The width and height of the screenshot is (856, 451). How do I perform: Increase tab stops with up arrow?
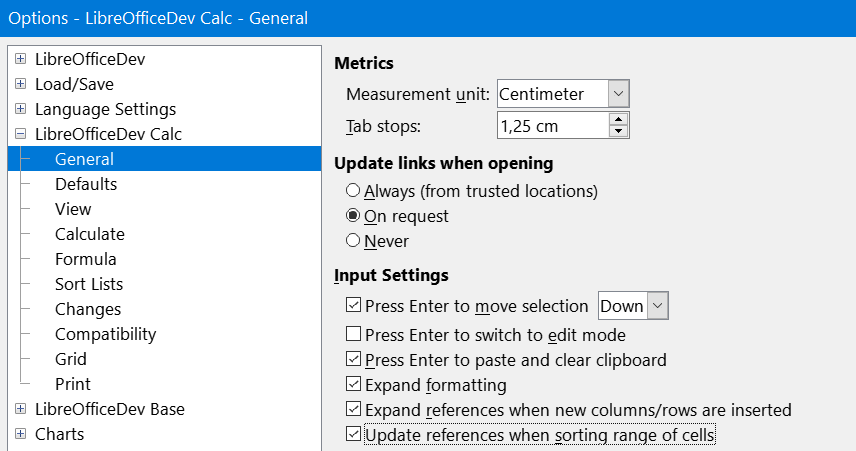619,120
